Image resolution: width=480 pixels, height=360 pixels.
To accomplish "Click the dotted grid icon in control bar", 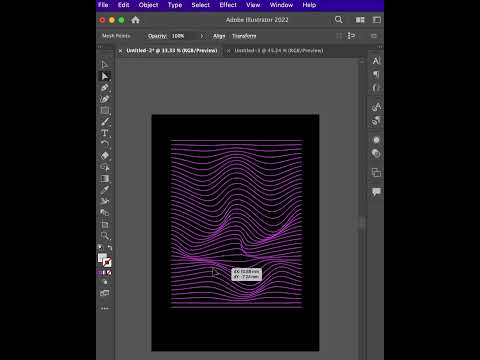I will [x=339, y=36].
